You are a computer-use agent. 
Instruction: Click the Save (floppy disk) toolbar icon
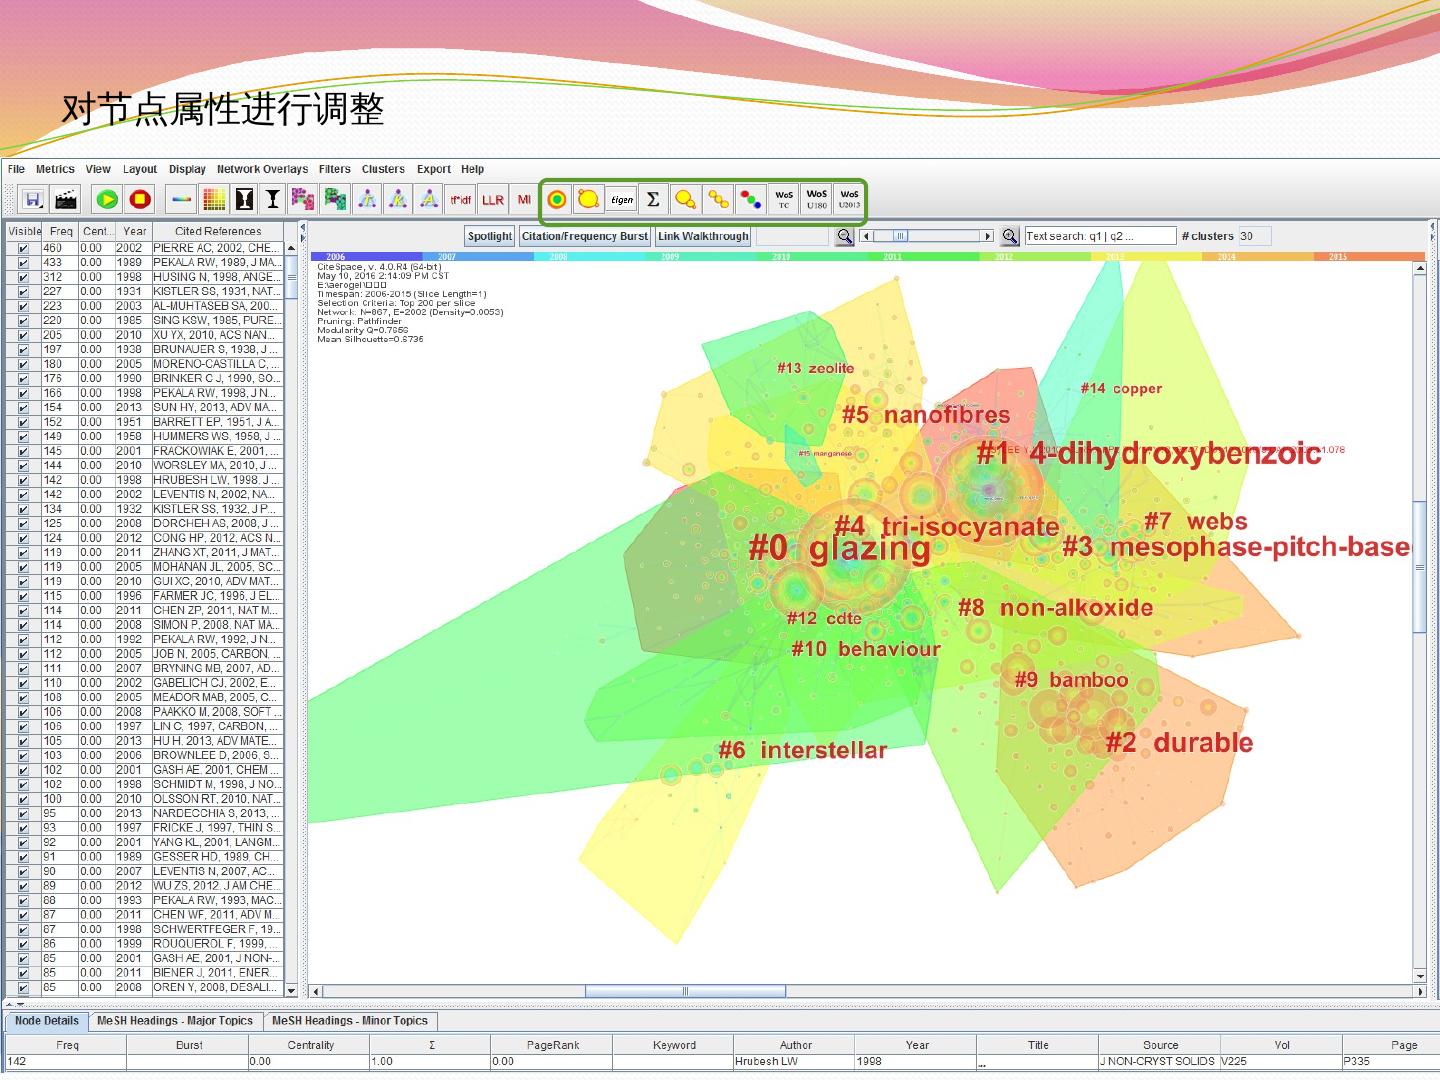pyautogui.click(x=32, y=199)
